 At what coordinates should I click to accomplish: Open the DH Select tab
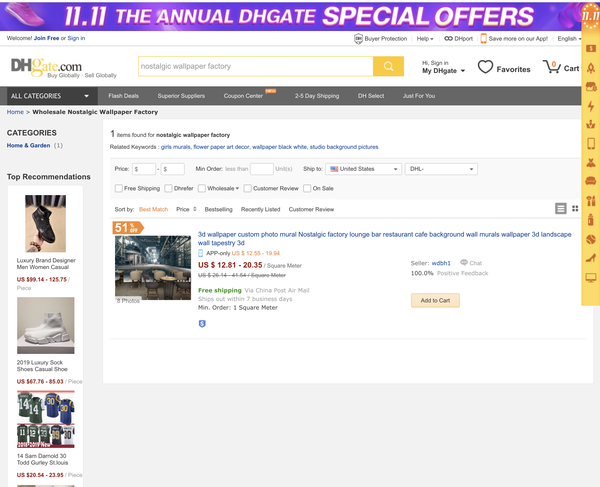(x=371, y=96)
